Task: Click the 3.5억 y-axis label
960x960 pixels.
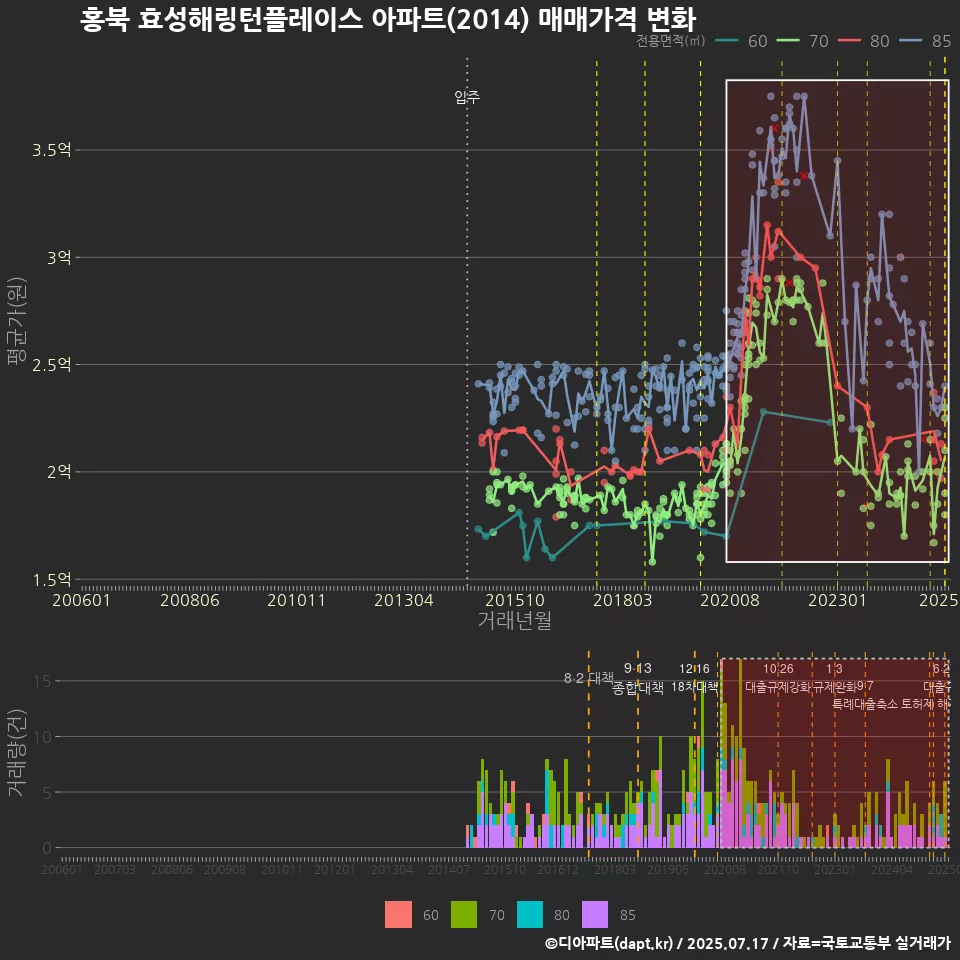Action: click(x=51, y=150)
